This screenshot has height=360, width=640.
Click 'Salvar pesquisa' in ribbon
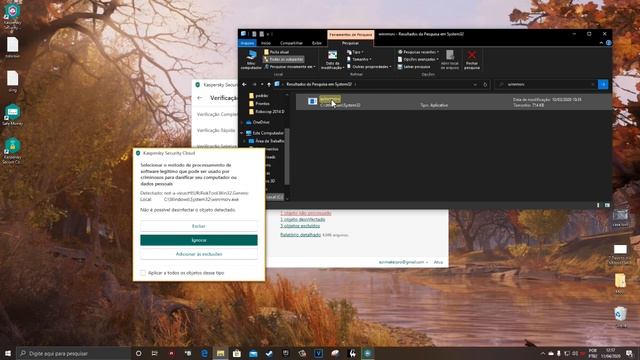tap(414, 67)
